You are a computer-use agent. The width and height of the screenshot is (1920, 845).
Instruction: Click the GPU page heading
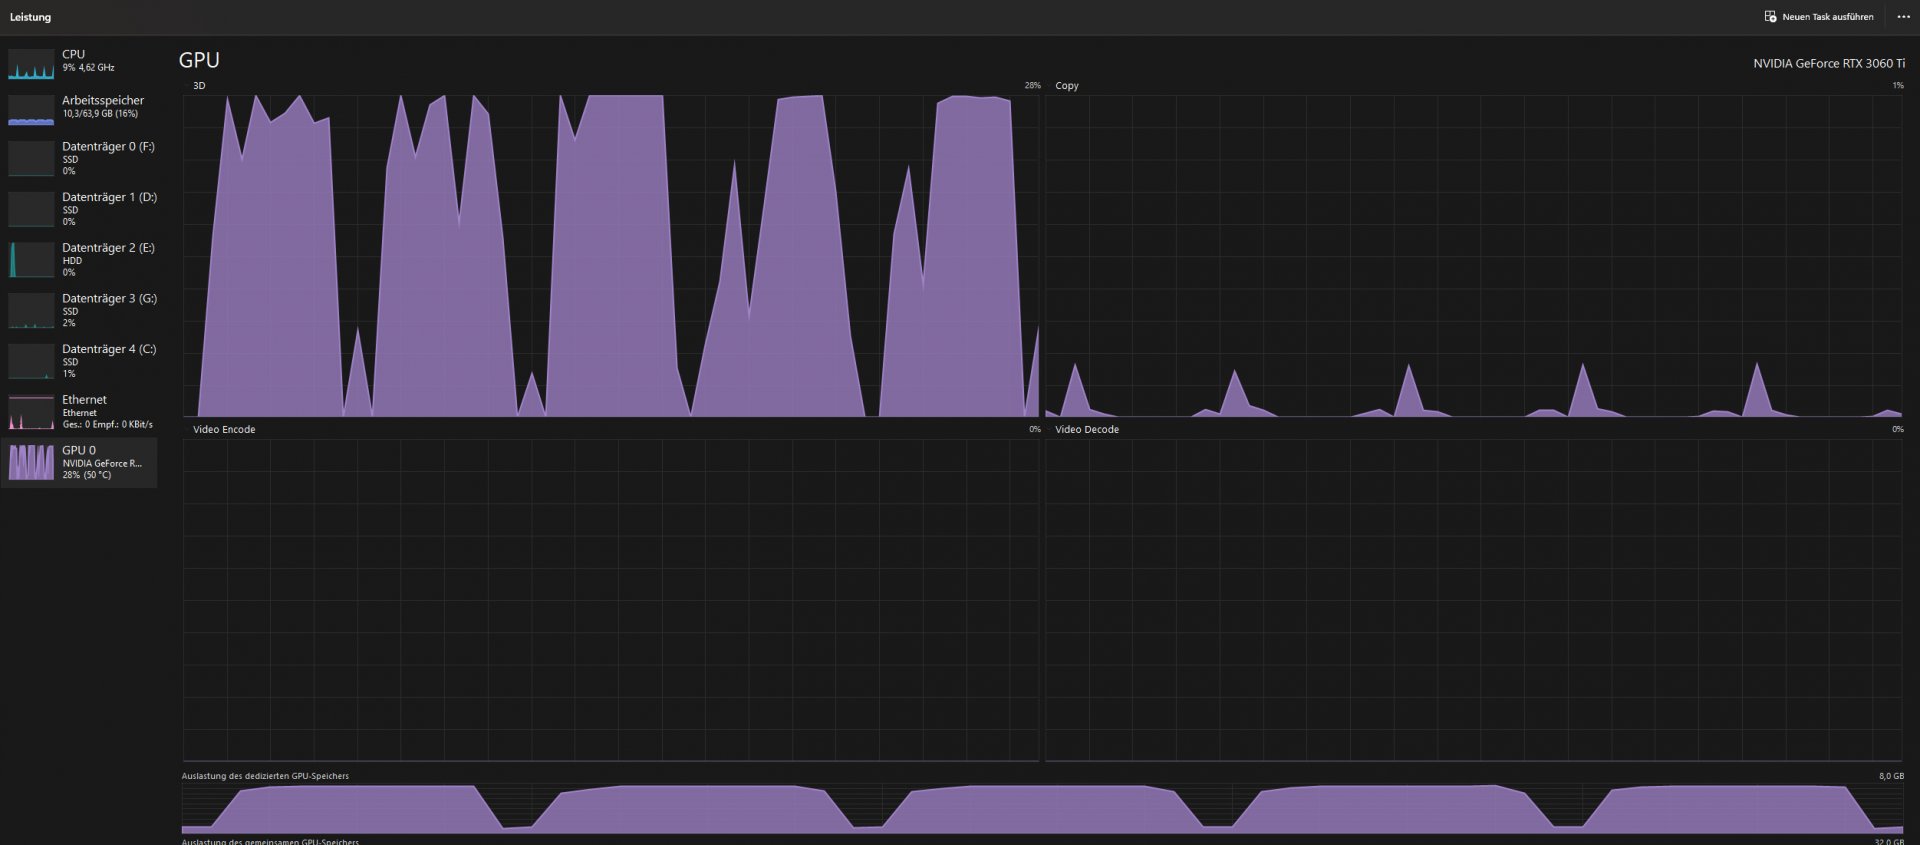199,60
